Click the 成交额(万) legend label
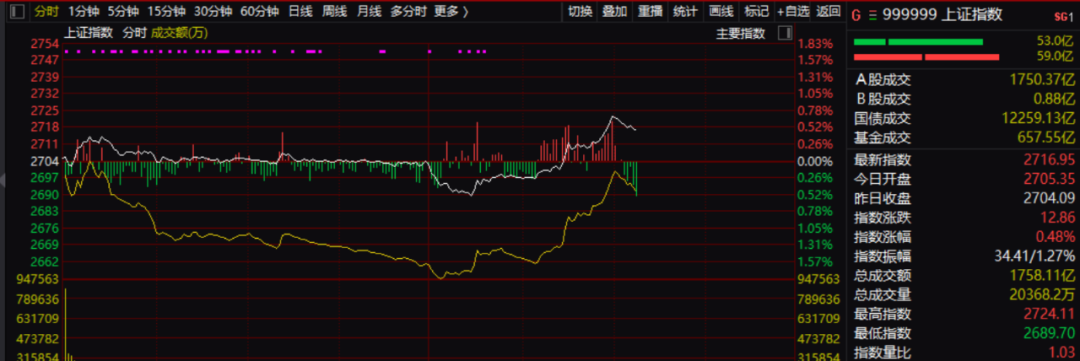Screen dimensions: 1080x361 [180, 32]
